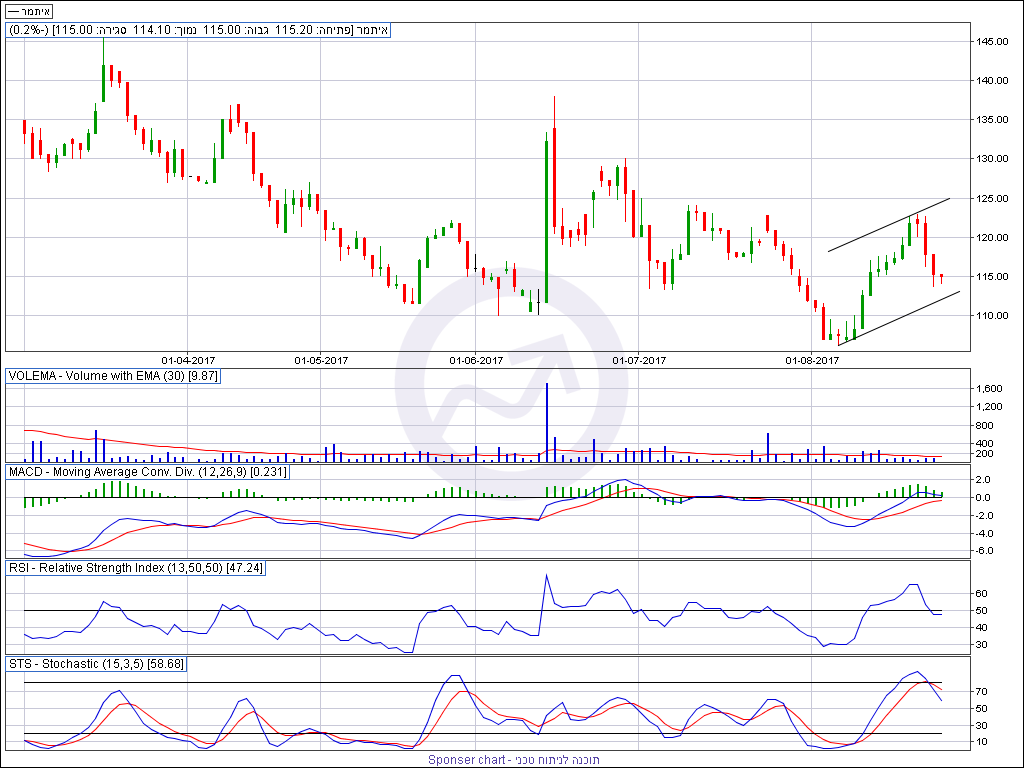Click the 01-05-2017 date marker

click(321, 359)
